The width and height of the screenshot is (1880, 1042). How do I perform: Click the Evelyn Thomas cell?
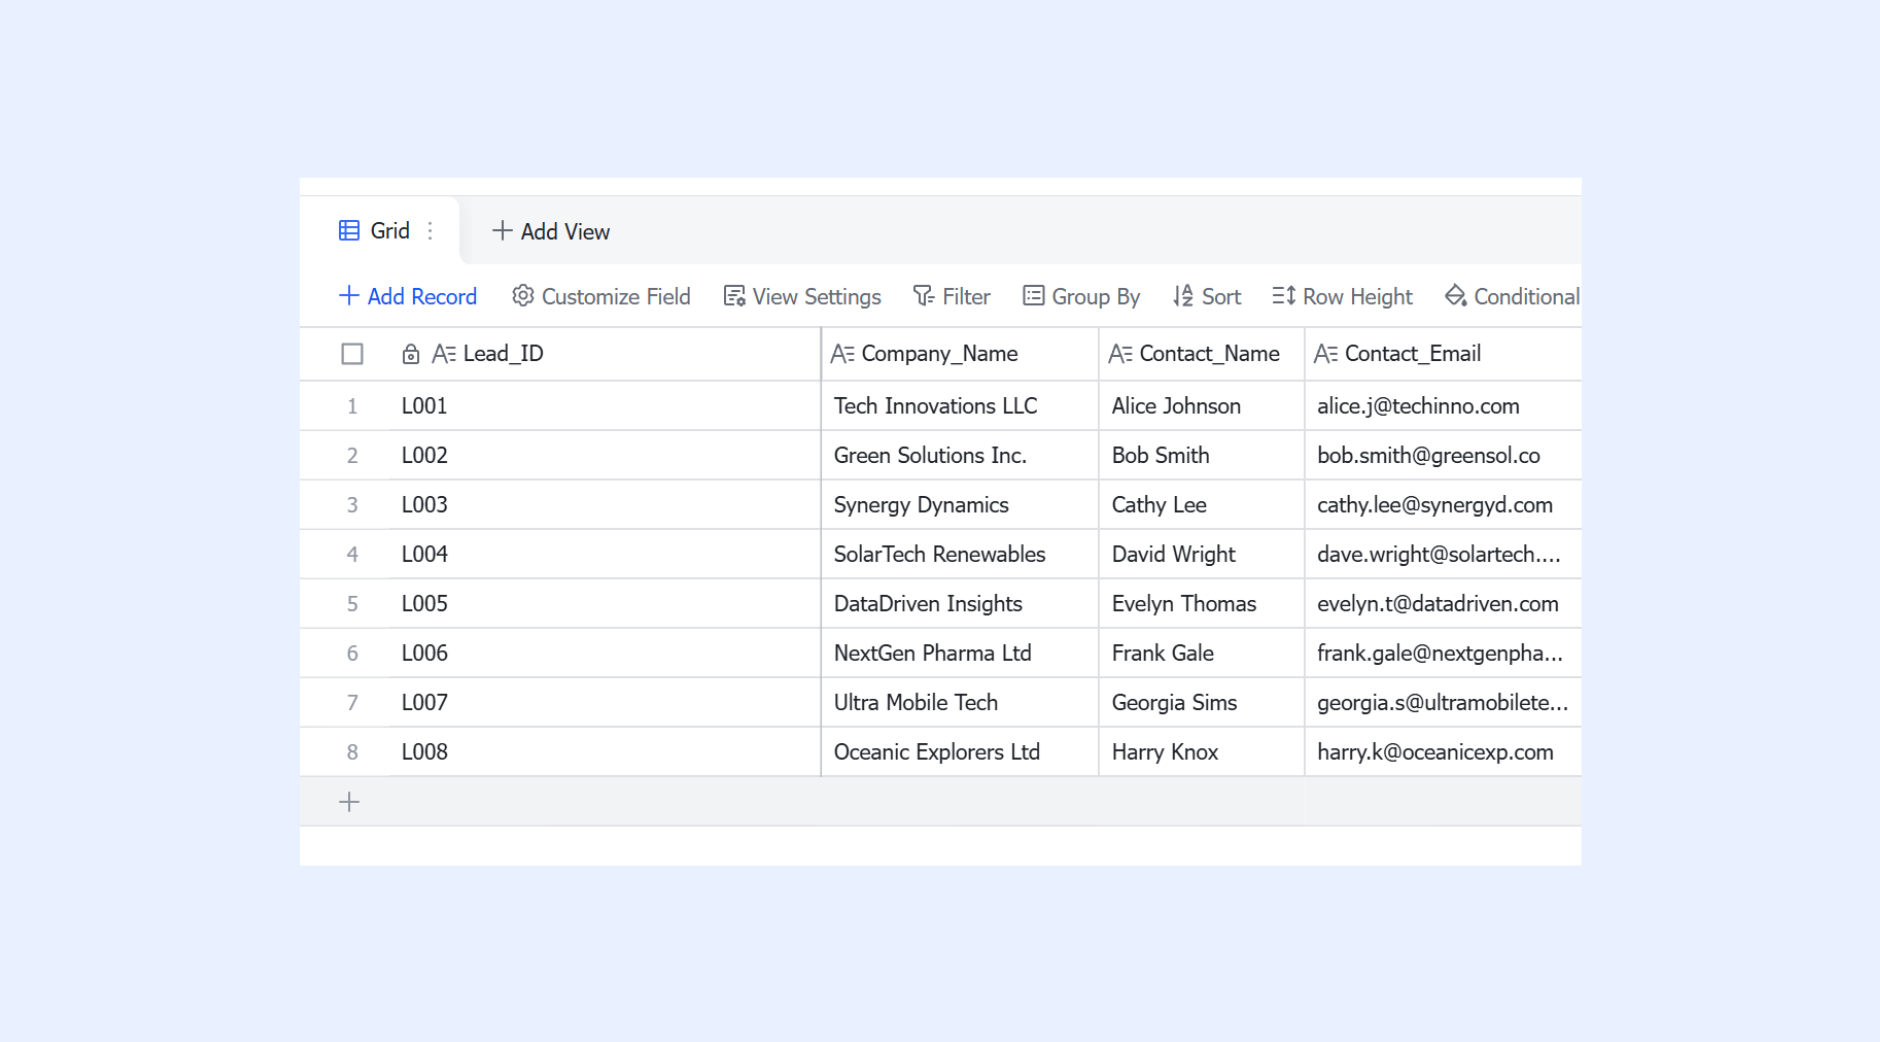[x=1202, y=604]
